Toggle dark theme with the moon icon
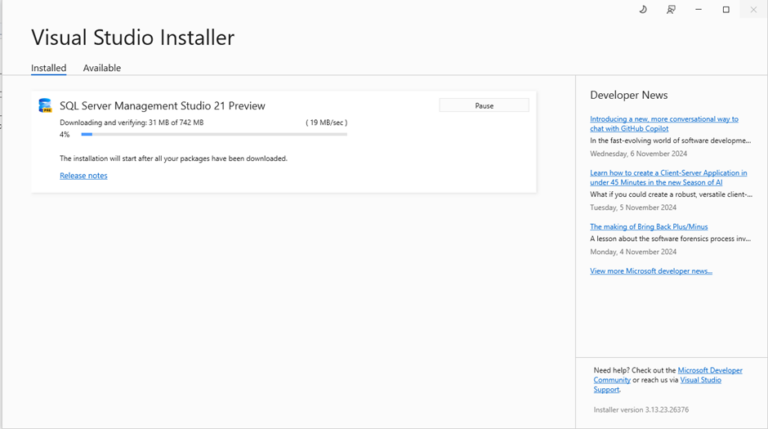 coord(643,10)
